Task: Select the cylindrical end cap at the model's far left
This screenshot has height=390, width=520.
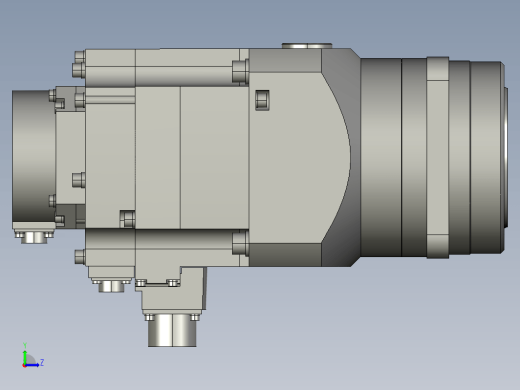Action: (34, 156)
